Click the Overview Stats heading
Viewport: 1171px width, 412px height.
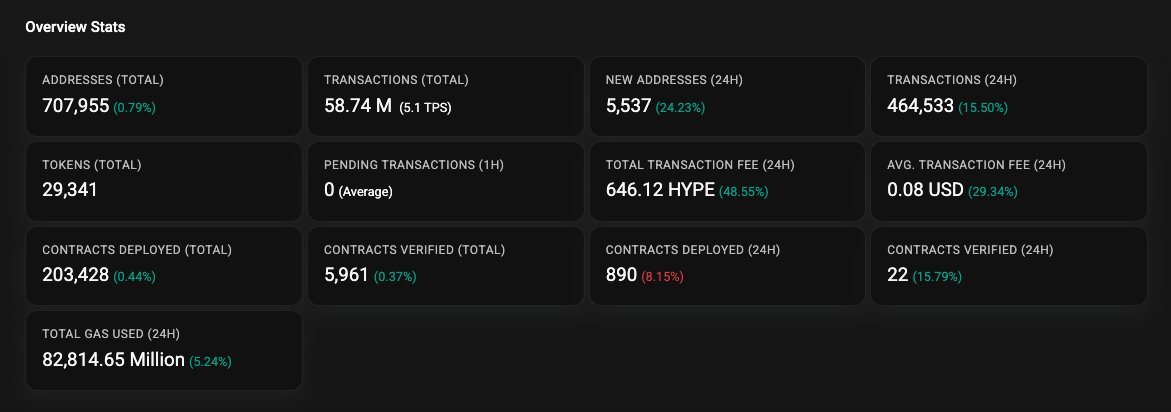tap(75, 27)
